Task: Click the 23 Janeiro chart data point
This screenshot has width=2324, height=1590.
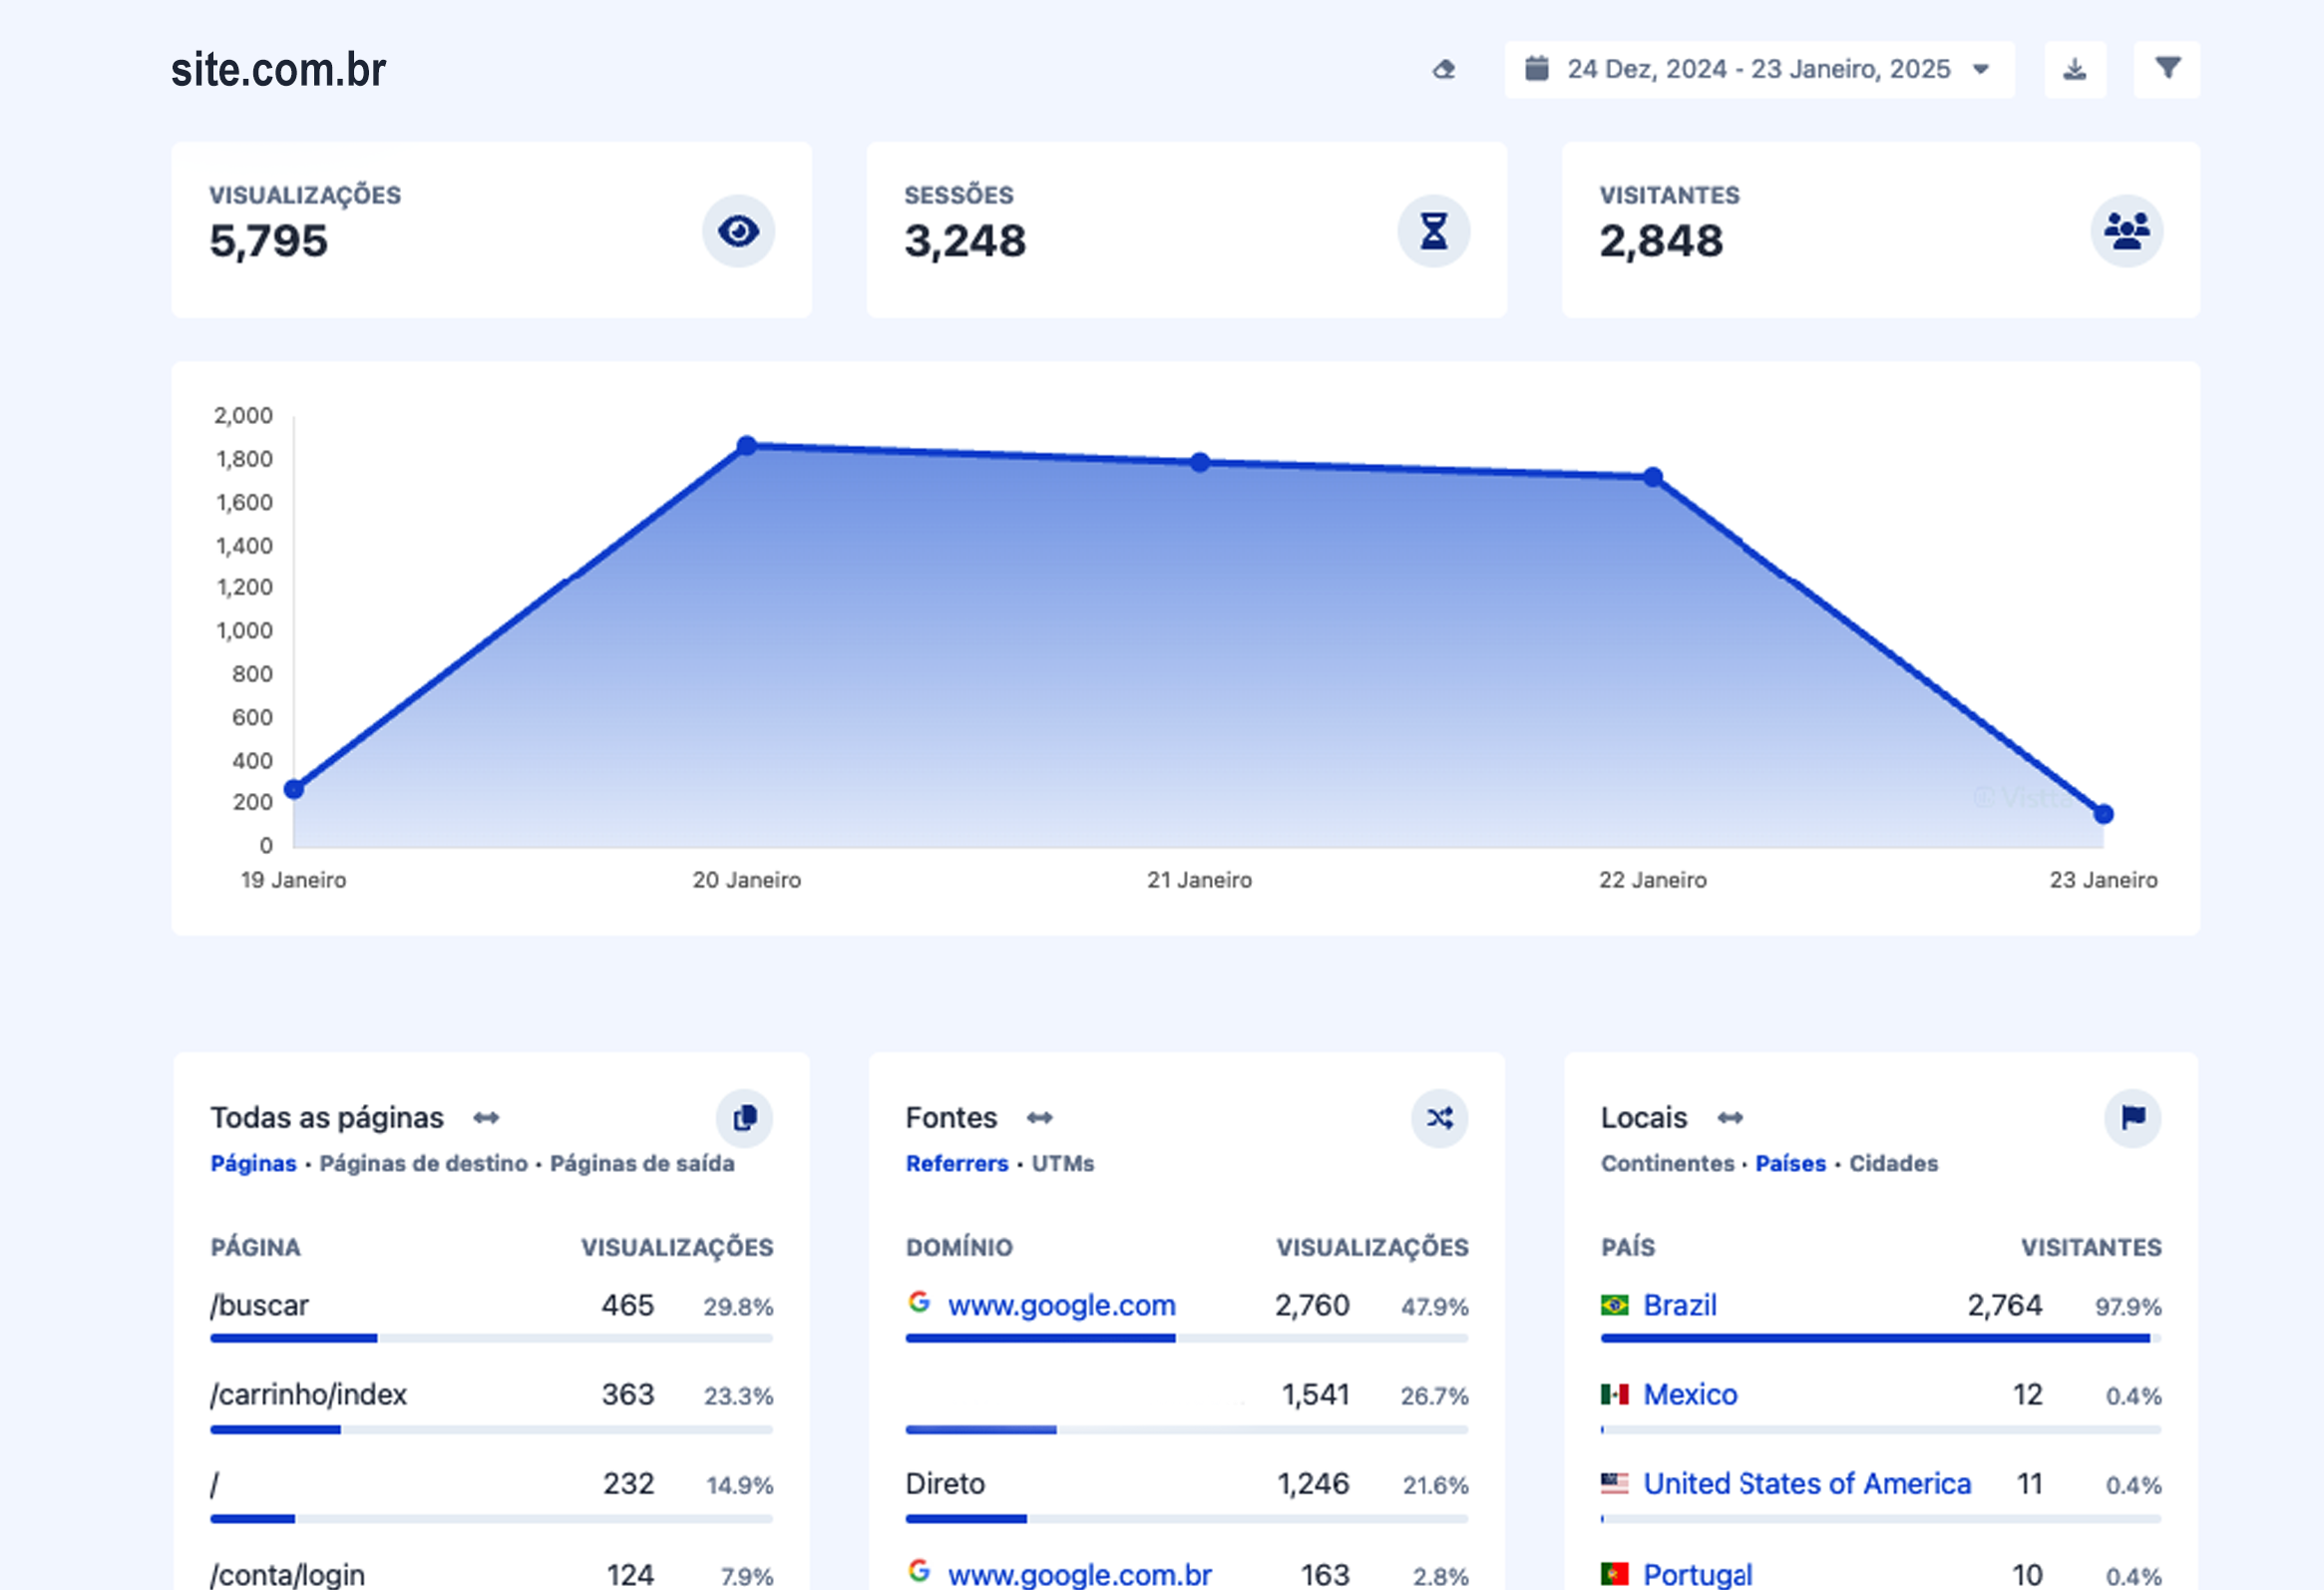Action: [x=2104, y=814]
